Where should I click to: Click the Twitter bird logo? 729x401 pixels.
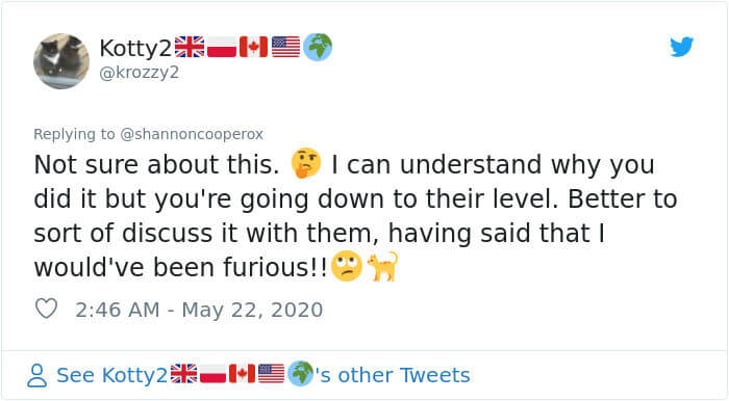pos(682,46)
